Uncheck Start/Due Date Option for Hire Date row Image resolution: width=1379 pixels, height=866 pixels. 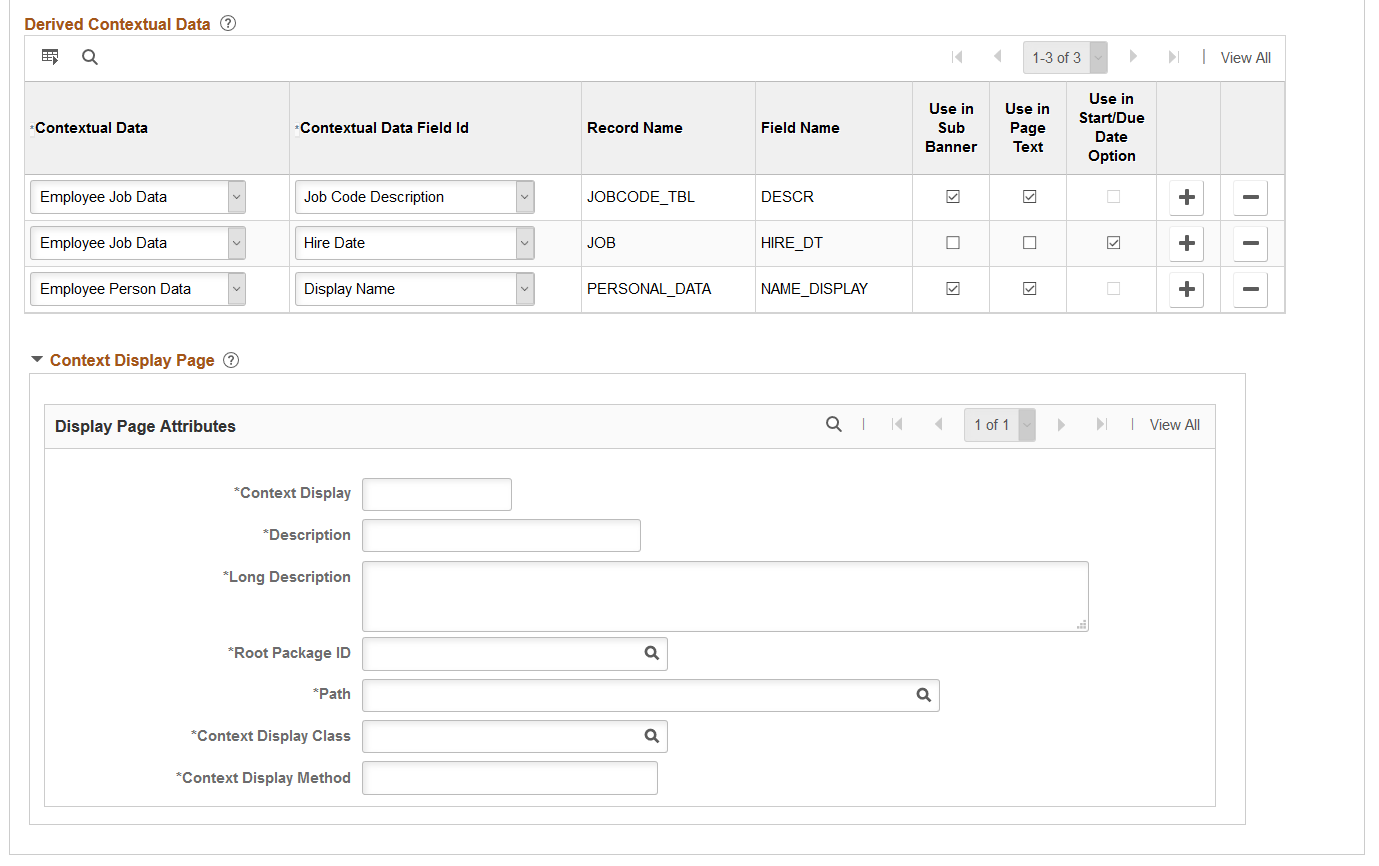[x=1113, y=243]
